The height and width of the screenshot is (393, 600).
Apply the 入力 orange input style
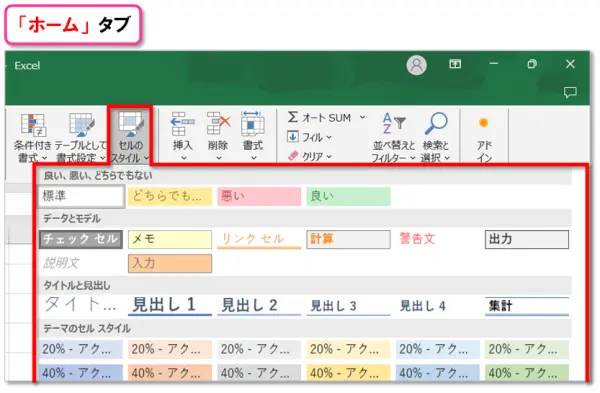(170, 263)
